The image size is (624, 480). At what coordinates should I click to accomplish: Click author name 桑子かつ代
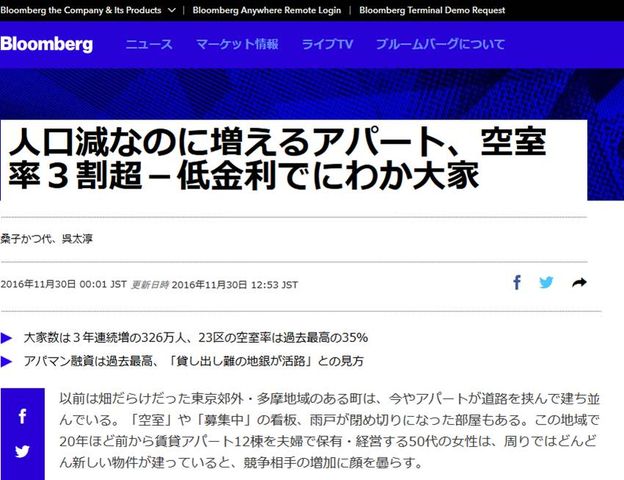(x=26, y=239)
